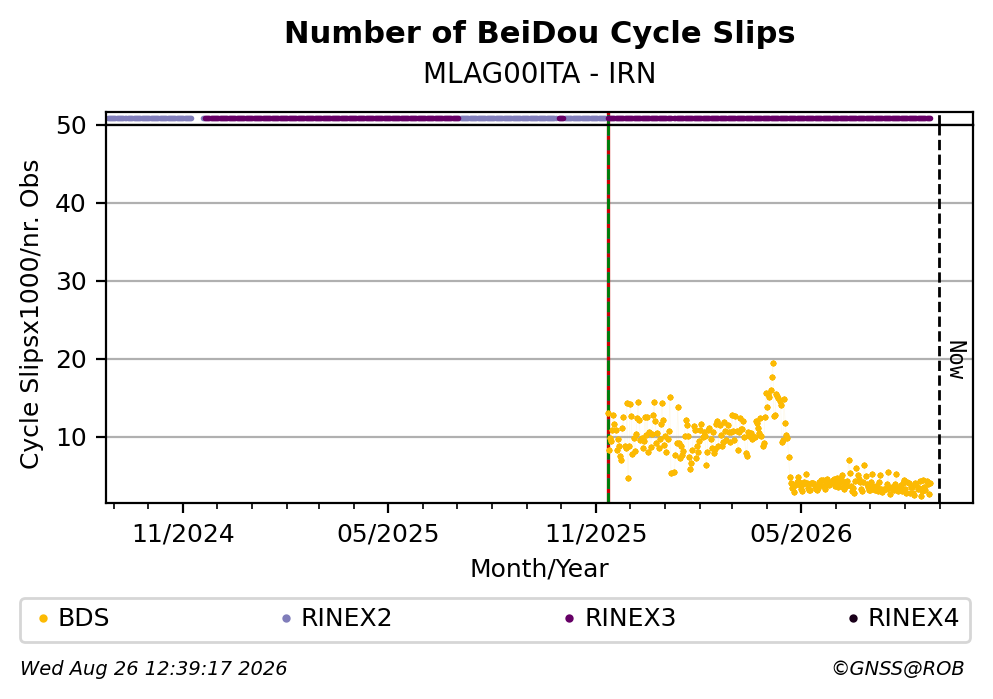Click the purple RINEX3 legend dot
The width and height of the screenshot is (993, 699).
tap(569, 619)
